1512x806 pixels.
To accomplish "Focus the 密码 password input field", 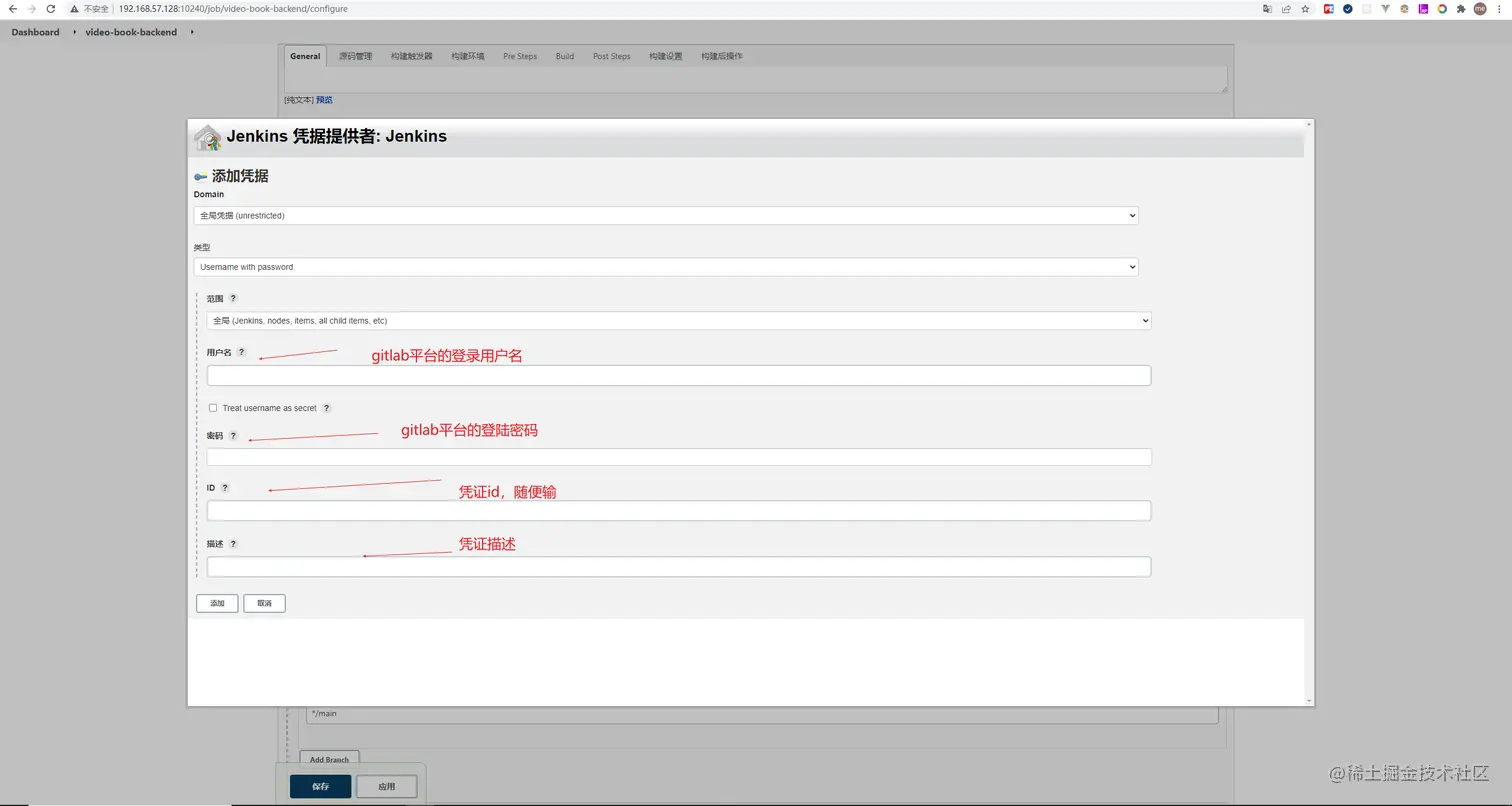I will tap(679, 457).
